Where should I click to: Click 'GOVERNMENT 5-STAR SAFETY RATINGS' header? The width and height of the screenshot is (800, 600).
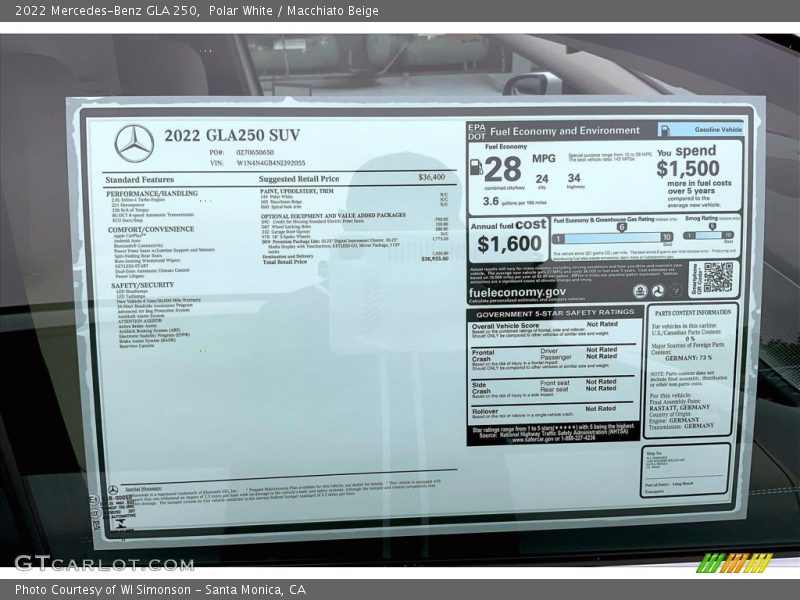(555, 313)
